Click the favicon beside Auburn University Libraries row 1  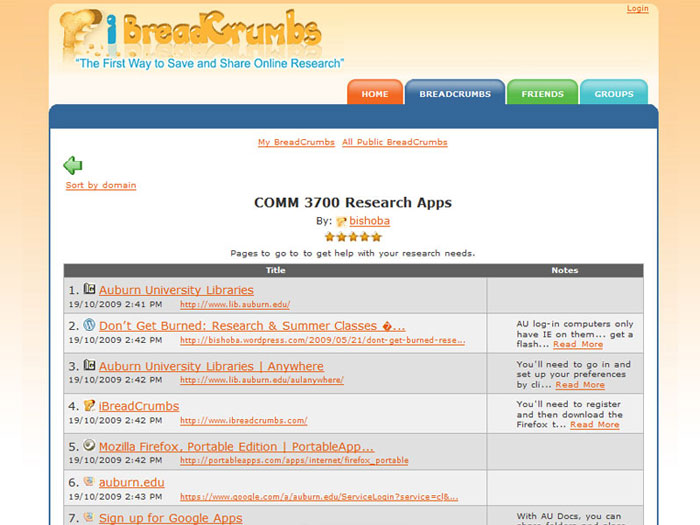click(x=89, y=289)
